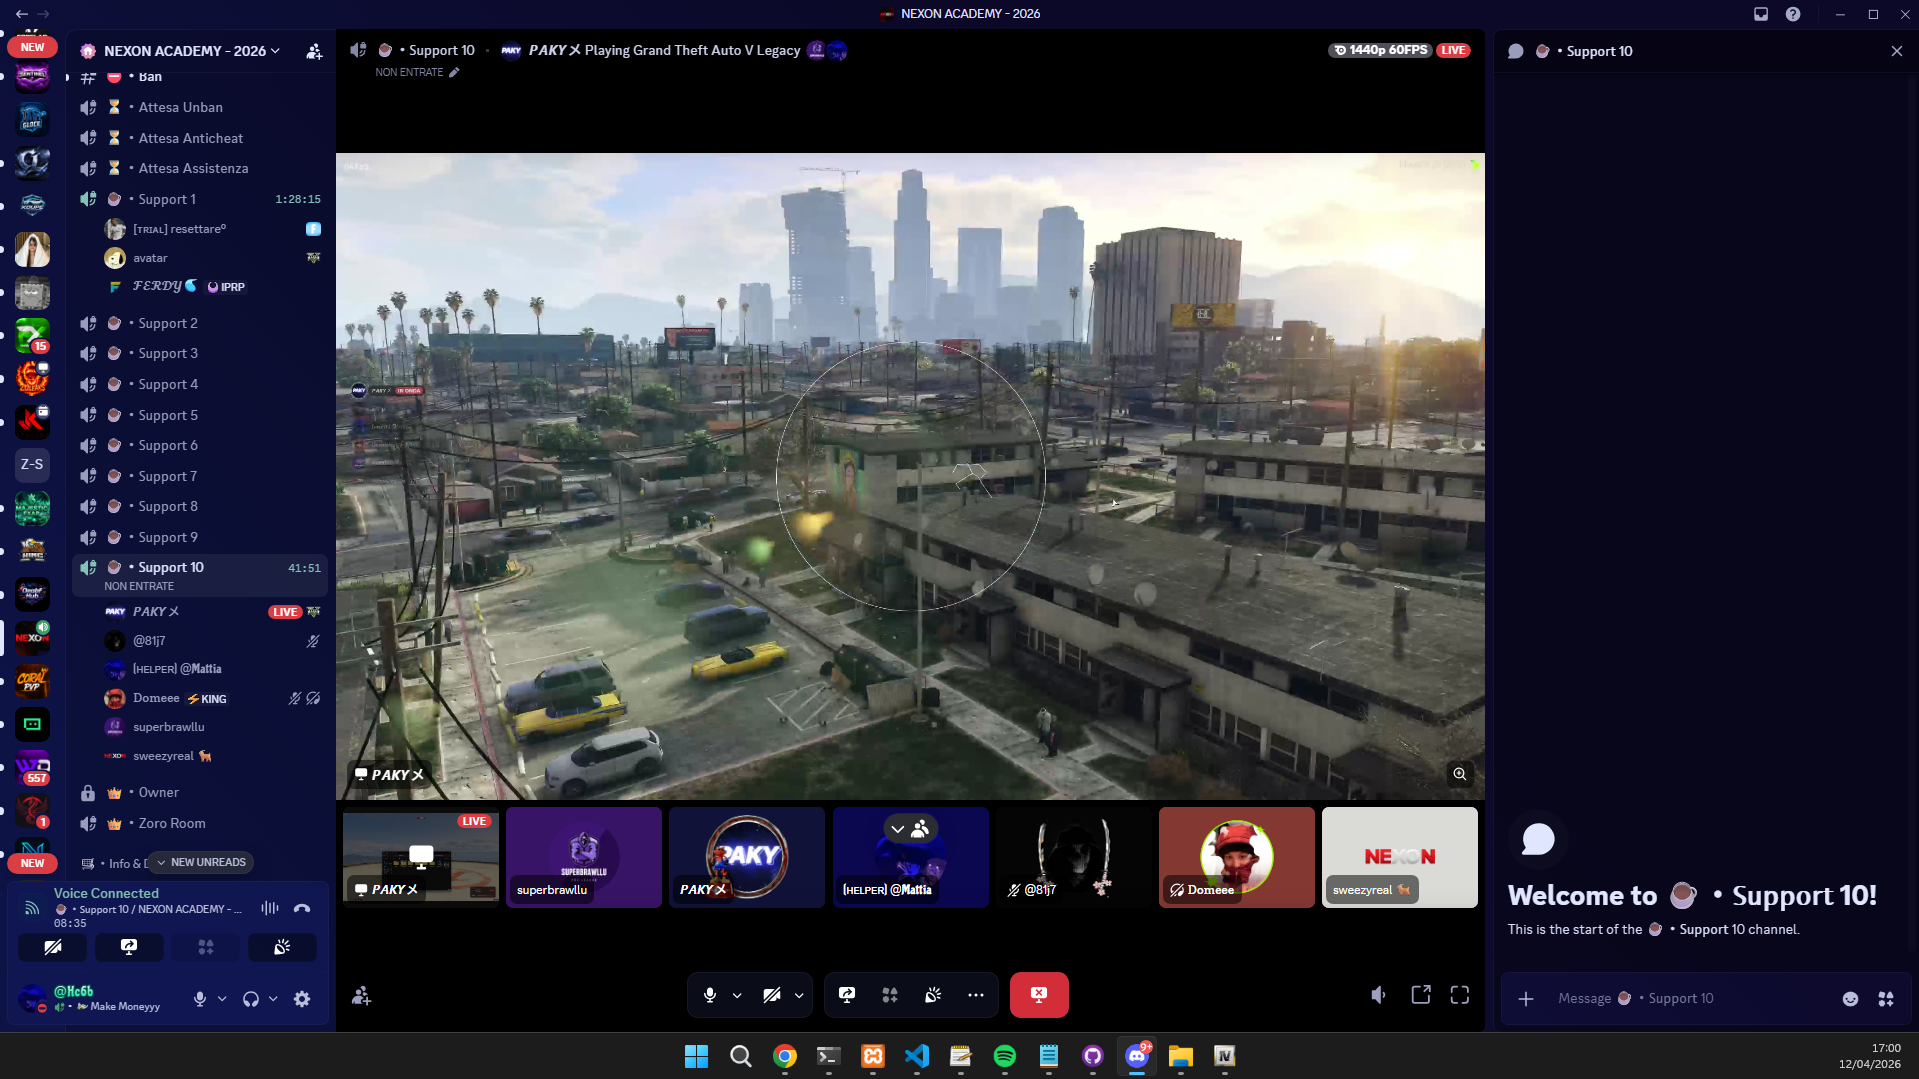Select user Domeee in the voice member list
The width and height of the screenshot is (1919, 1079).
(x=213, y=698)
